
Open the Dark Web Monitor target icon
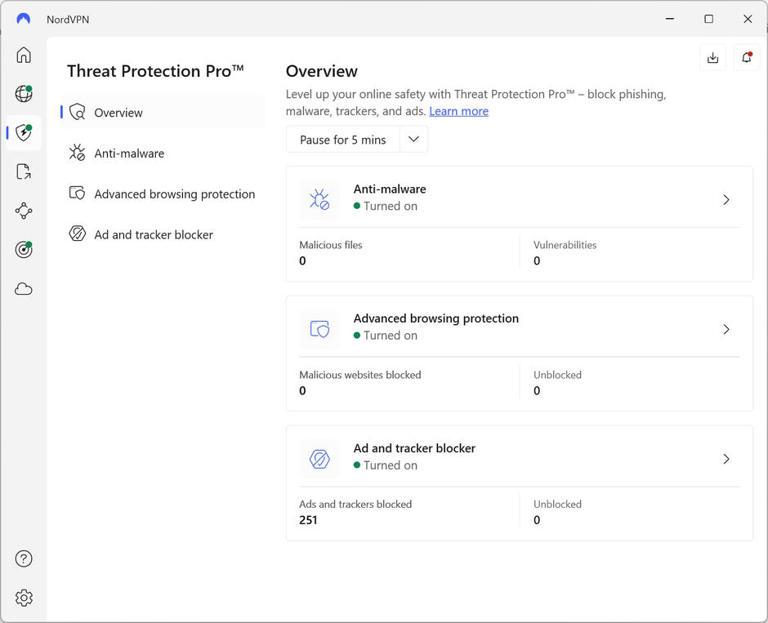24,250
